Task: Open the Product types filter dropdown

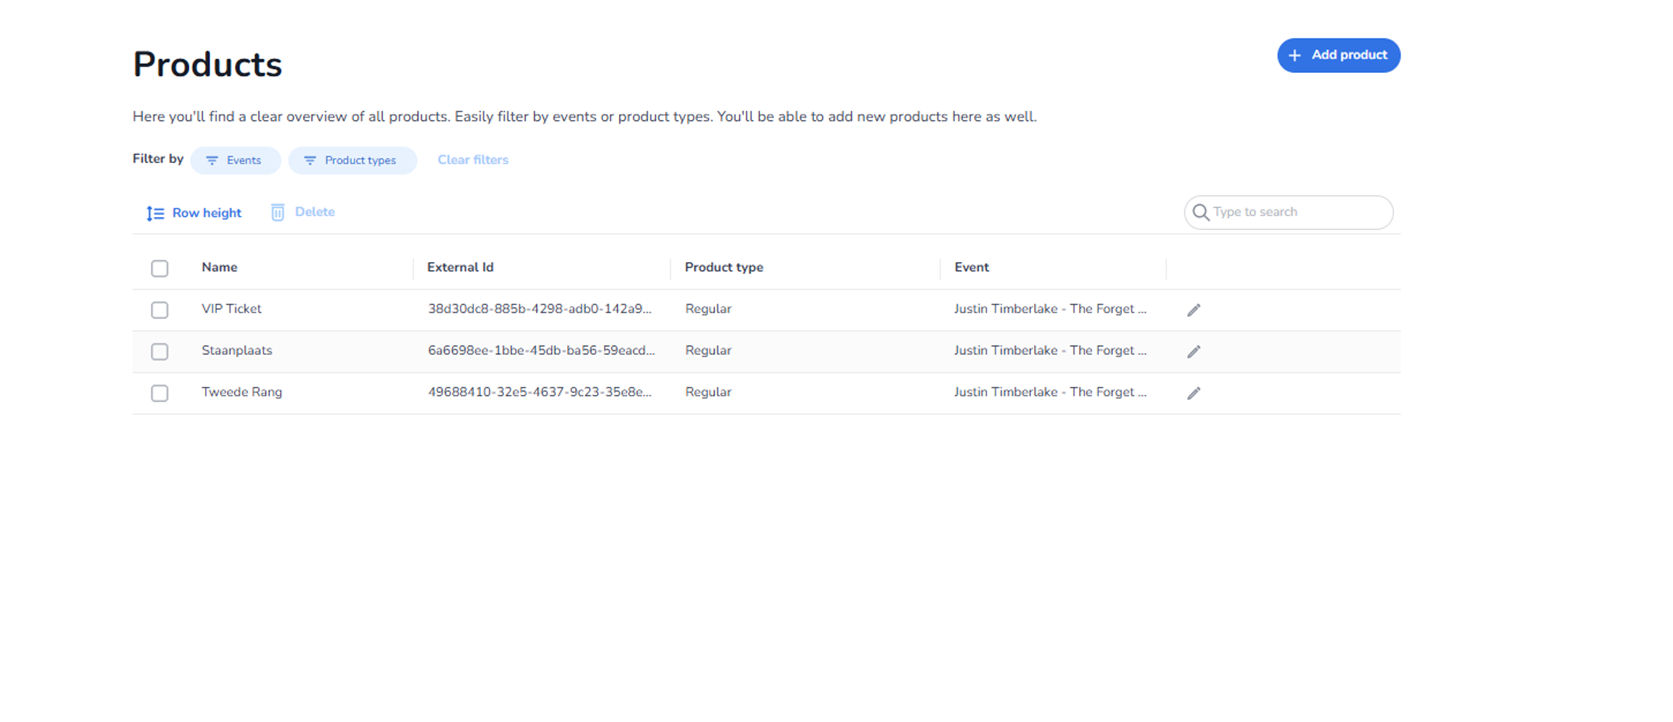Action: (352, 160)
